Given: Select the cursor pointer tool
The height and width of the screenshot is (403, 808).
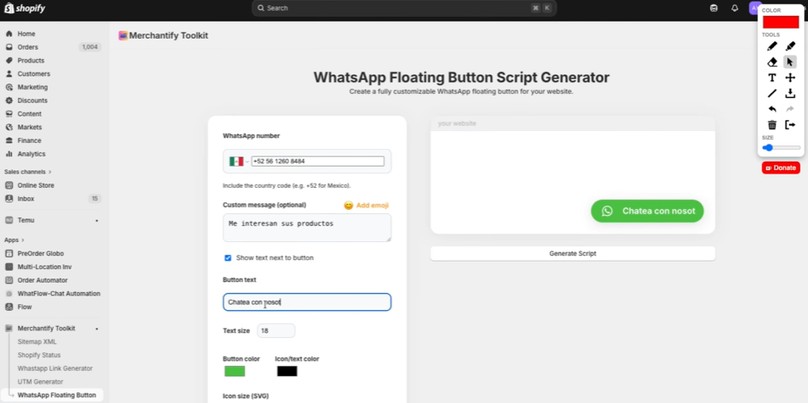Looking at the screenshot, I should (790, 62).
